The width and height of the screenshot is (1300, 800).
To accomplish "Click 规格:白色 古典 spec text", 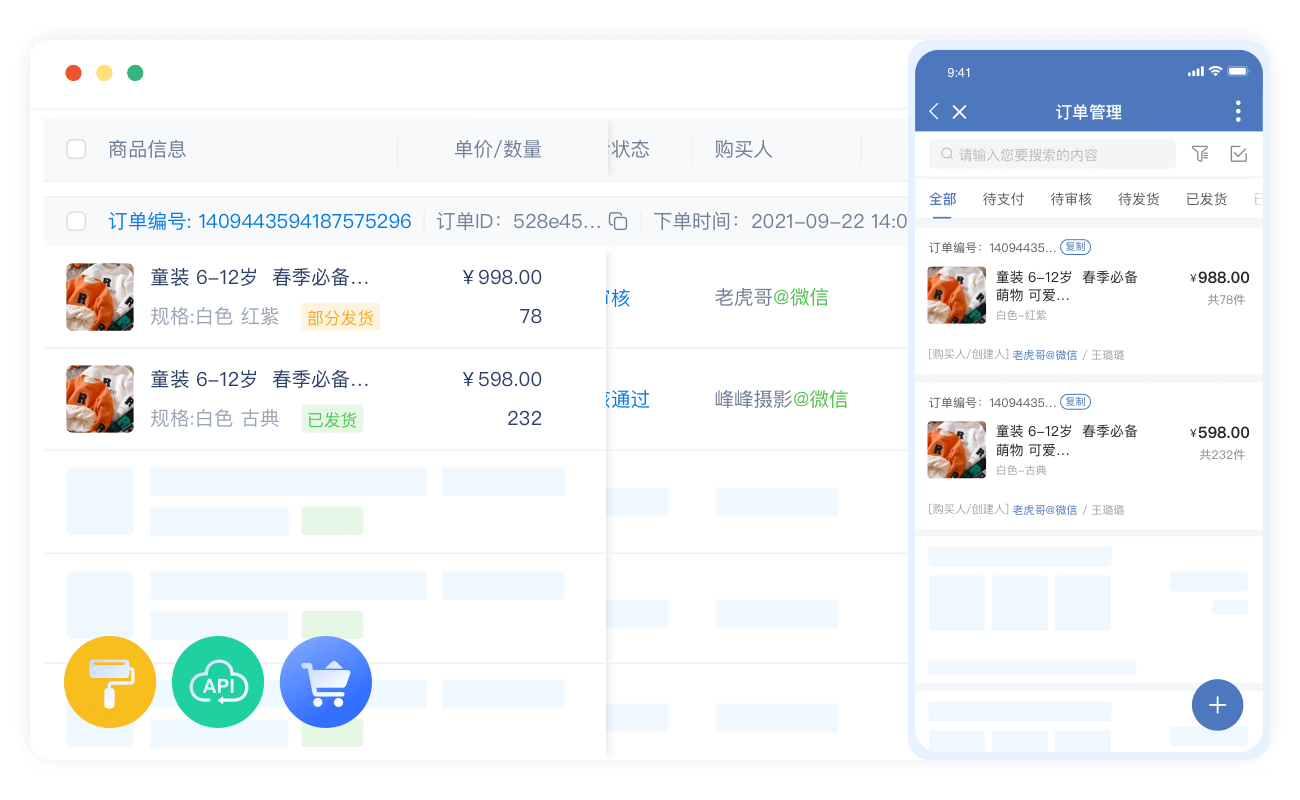I will point(215,418).
